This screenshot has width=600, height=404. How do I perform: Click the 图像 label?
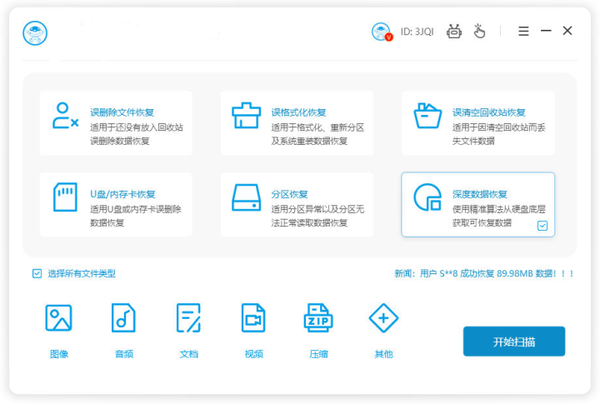(59, 354)
